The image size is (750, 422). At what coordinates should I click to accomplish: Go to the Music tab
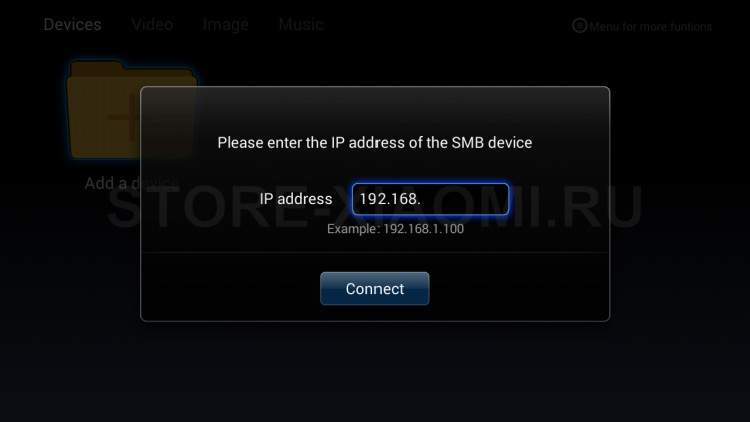(301, 24)
